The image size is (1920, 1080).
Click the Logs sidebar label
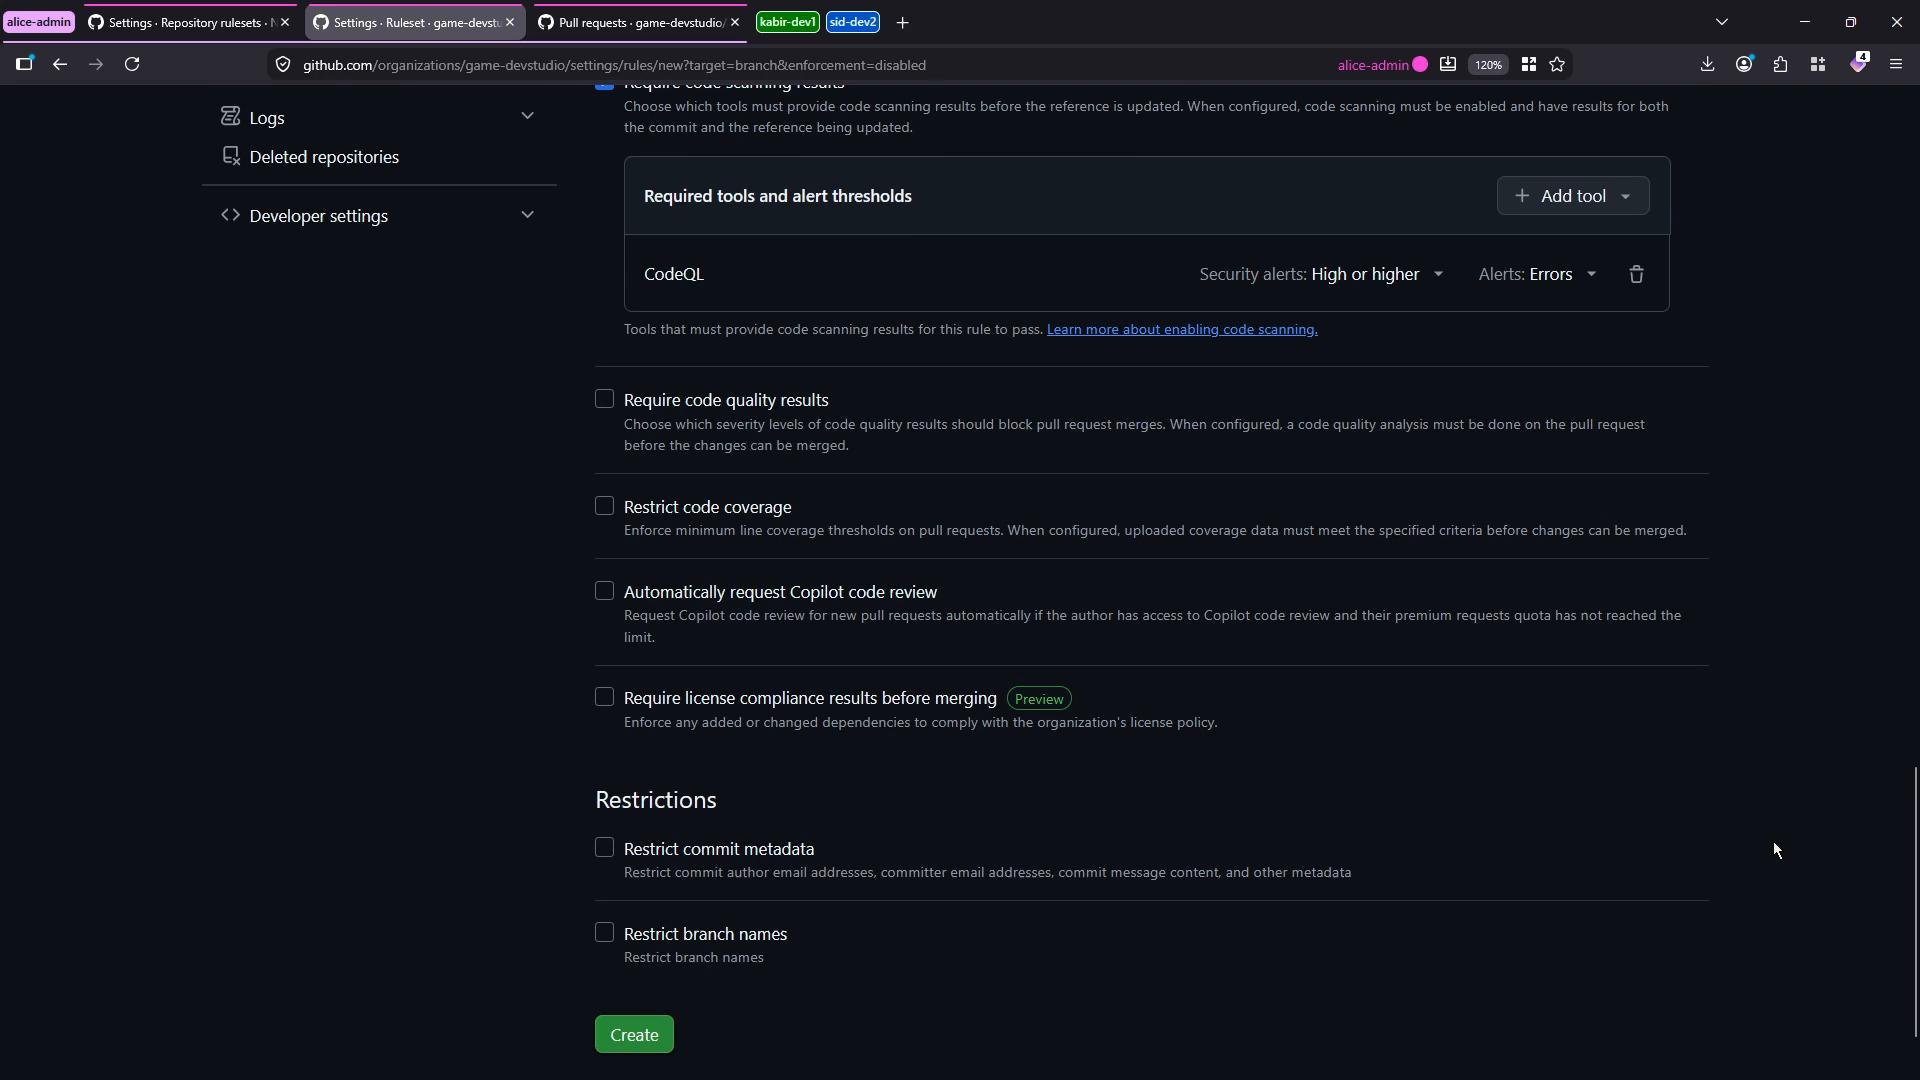coord(267,118)
